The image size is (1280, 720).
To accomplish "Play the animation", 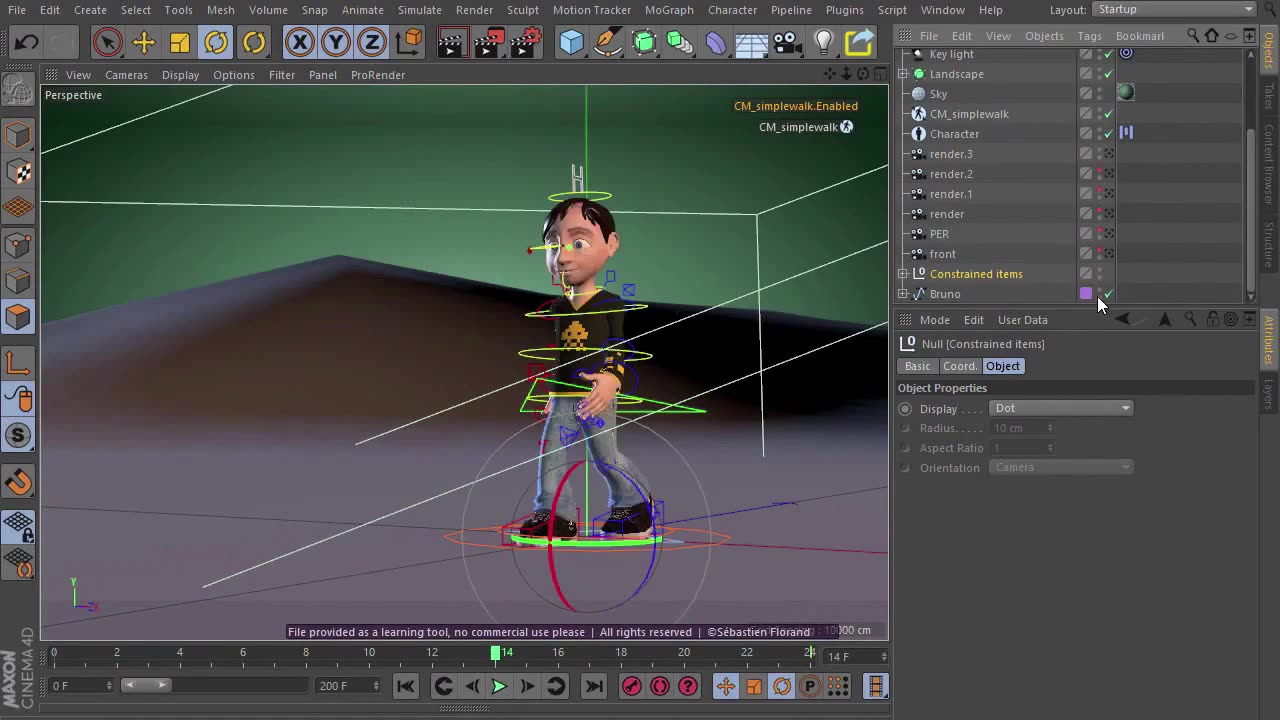I will click(498, 686).
